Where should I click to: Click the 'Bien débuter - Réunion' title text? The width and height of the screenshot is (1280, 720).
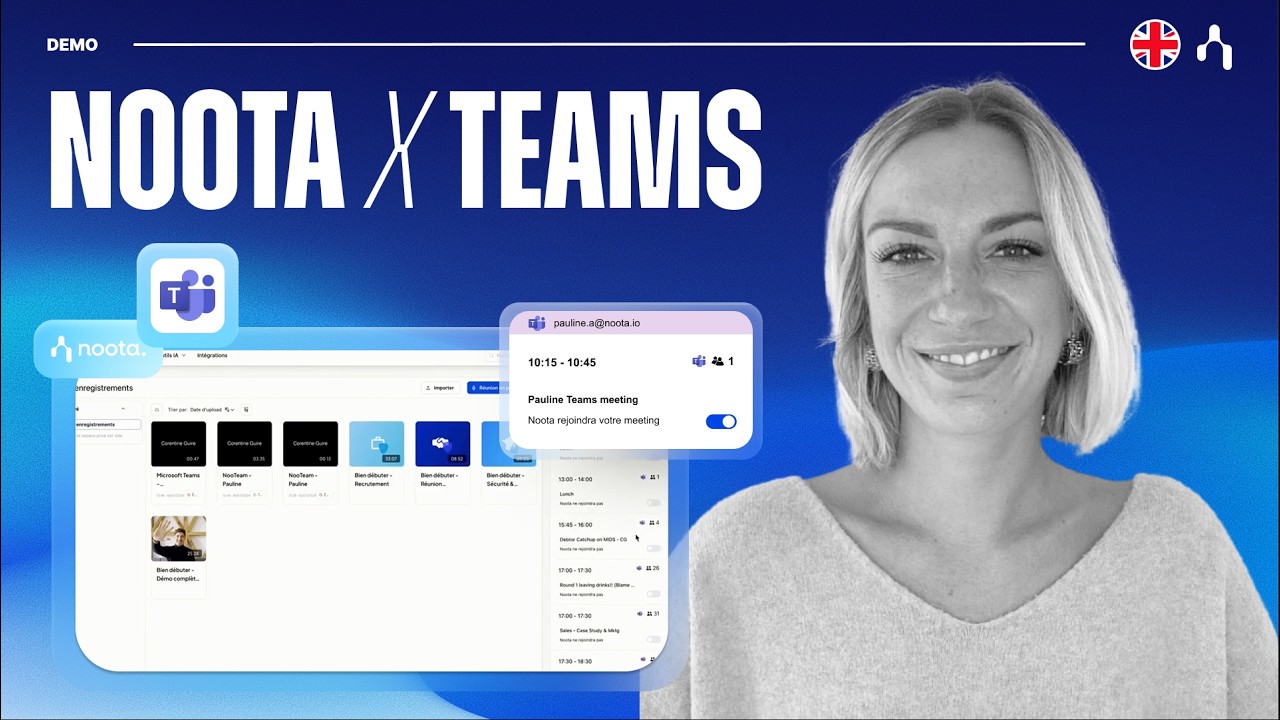click(442, 479)
